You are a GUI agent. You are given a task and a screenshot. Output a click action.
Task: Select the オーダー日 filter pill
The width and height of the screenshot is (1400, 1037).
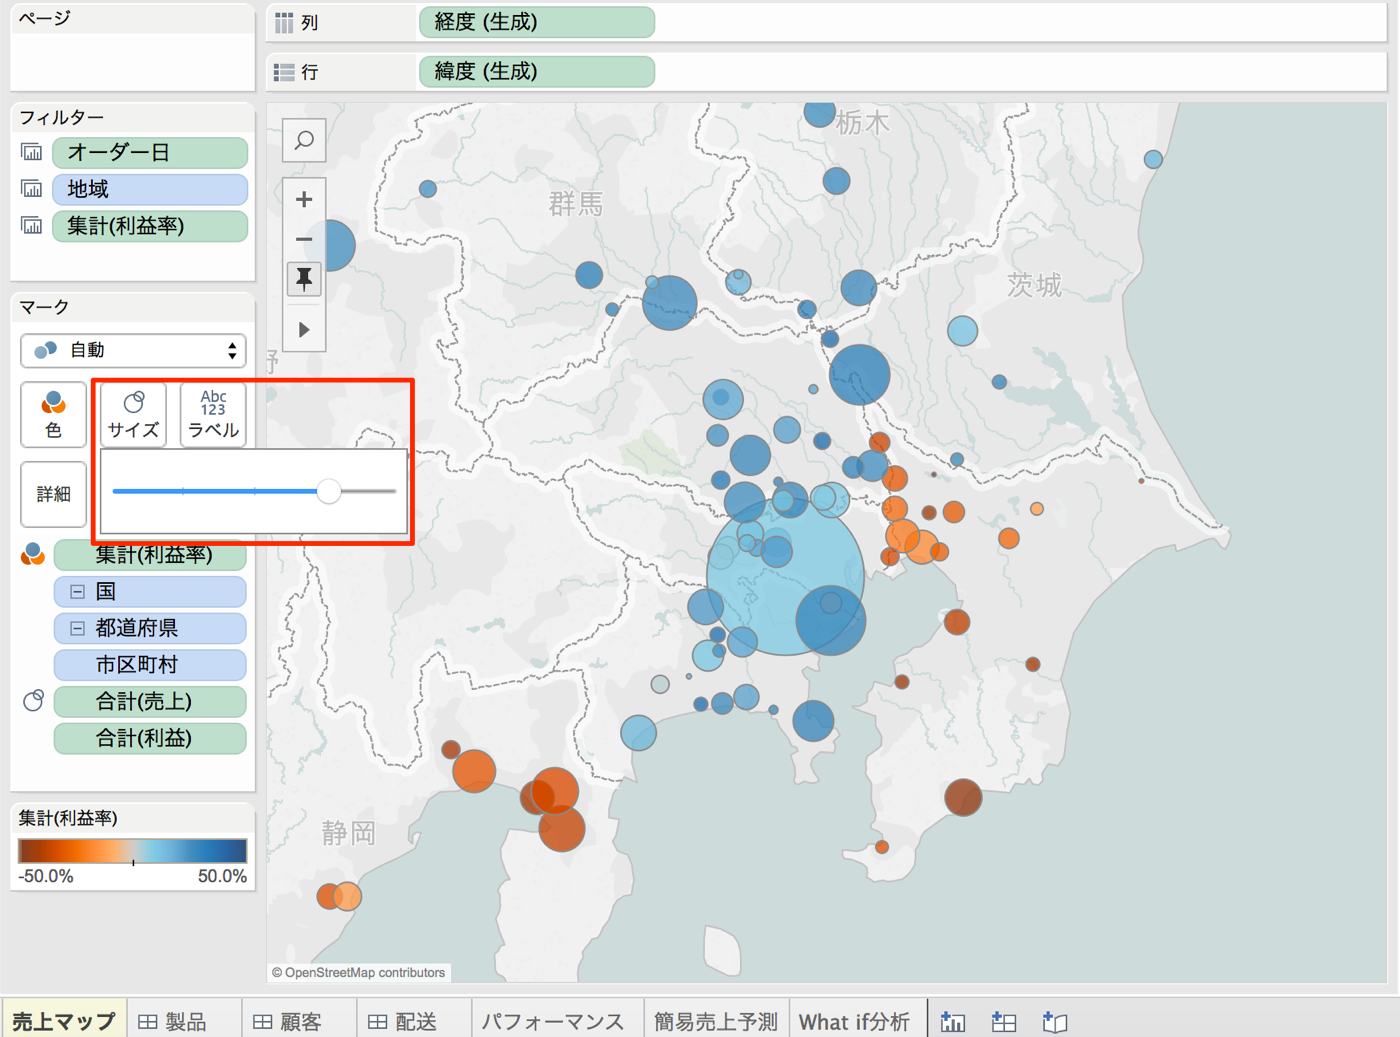150,152
